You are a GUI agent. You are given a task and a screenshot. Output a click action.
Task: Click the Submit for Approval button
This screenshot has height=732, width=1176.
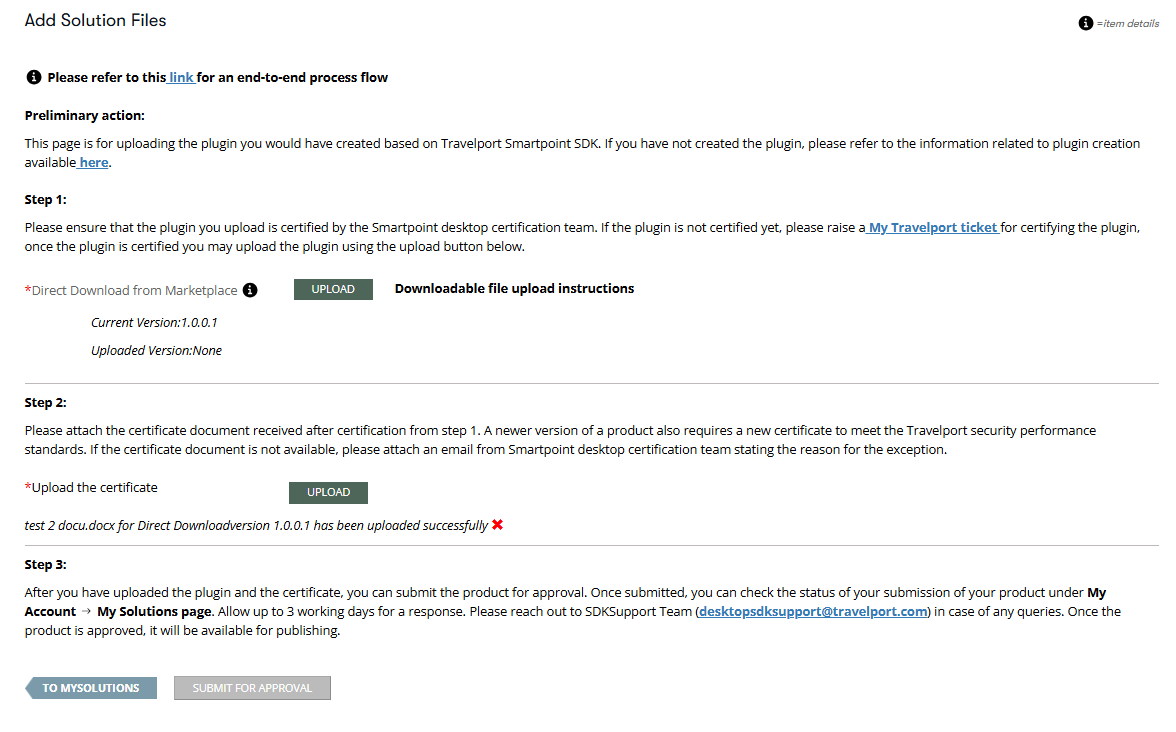(252, 688)
